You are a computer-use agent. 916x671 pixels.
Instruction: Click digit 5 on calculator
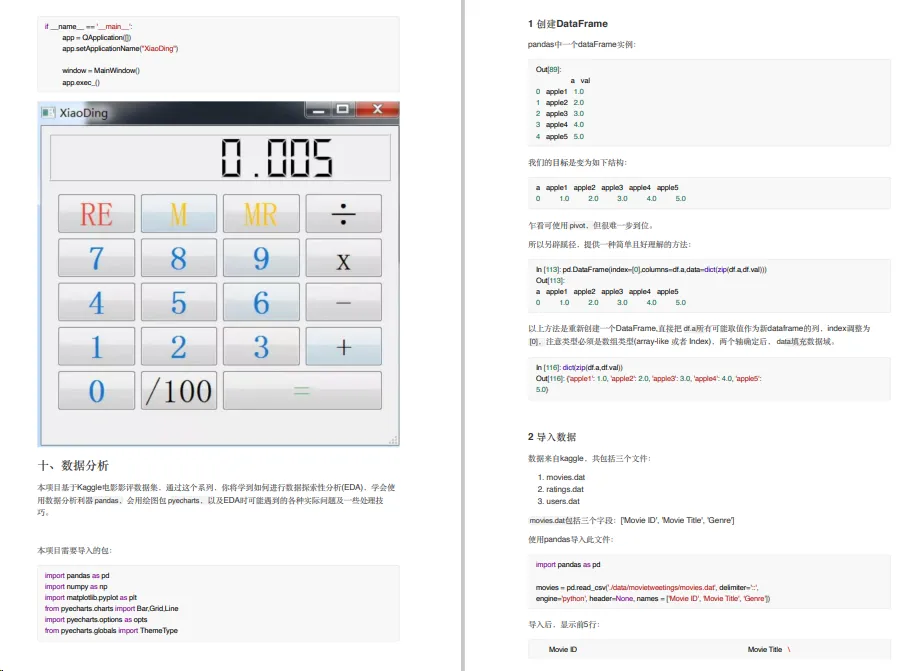(x=179, y=303)
